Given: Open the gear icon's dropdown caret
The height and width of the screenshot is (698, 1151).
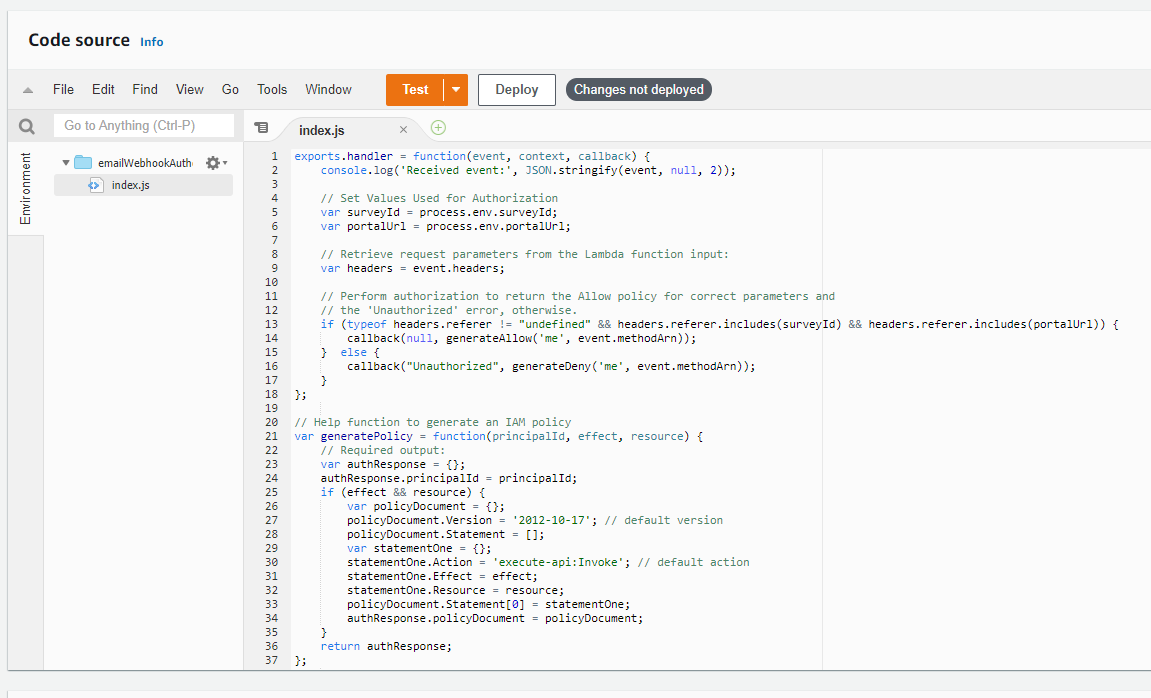Looking at the screenshot, I should pos(224,162).
